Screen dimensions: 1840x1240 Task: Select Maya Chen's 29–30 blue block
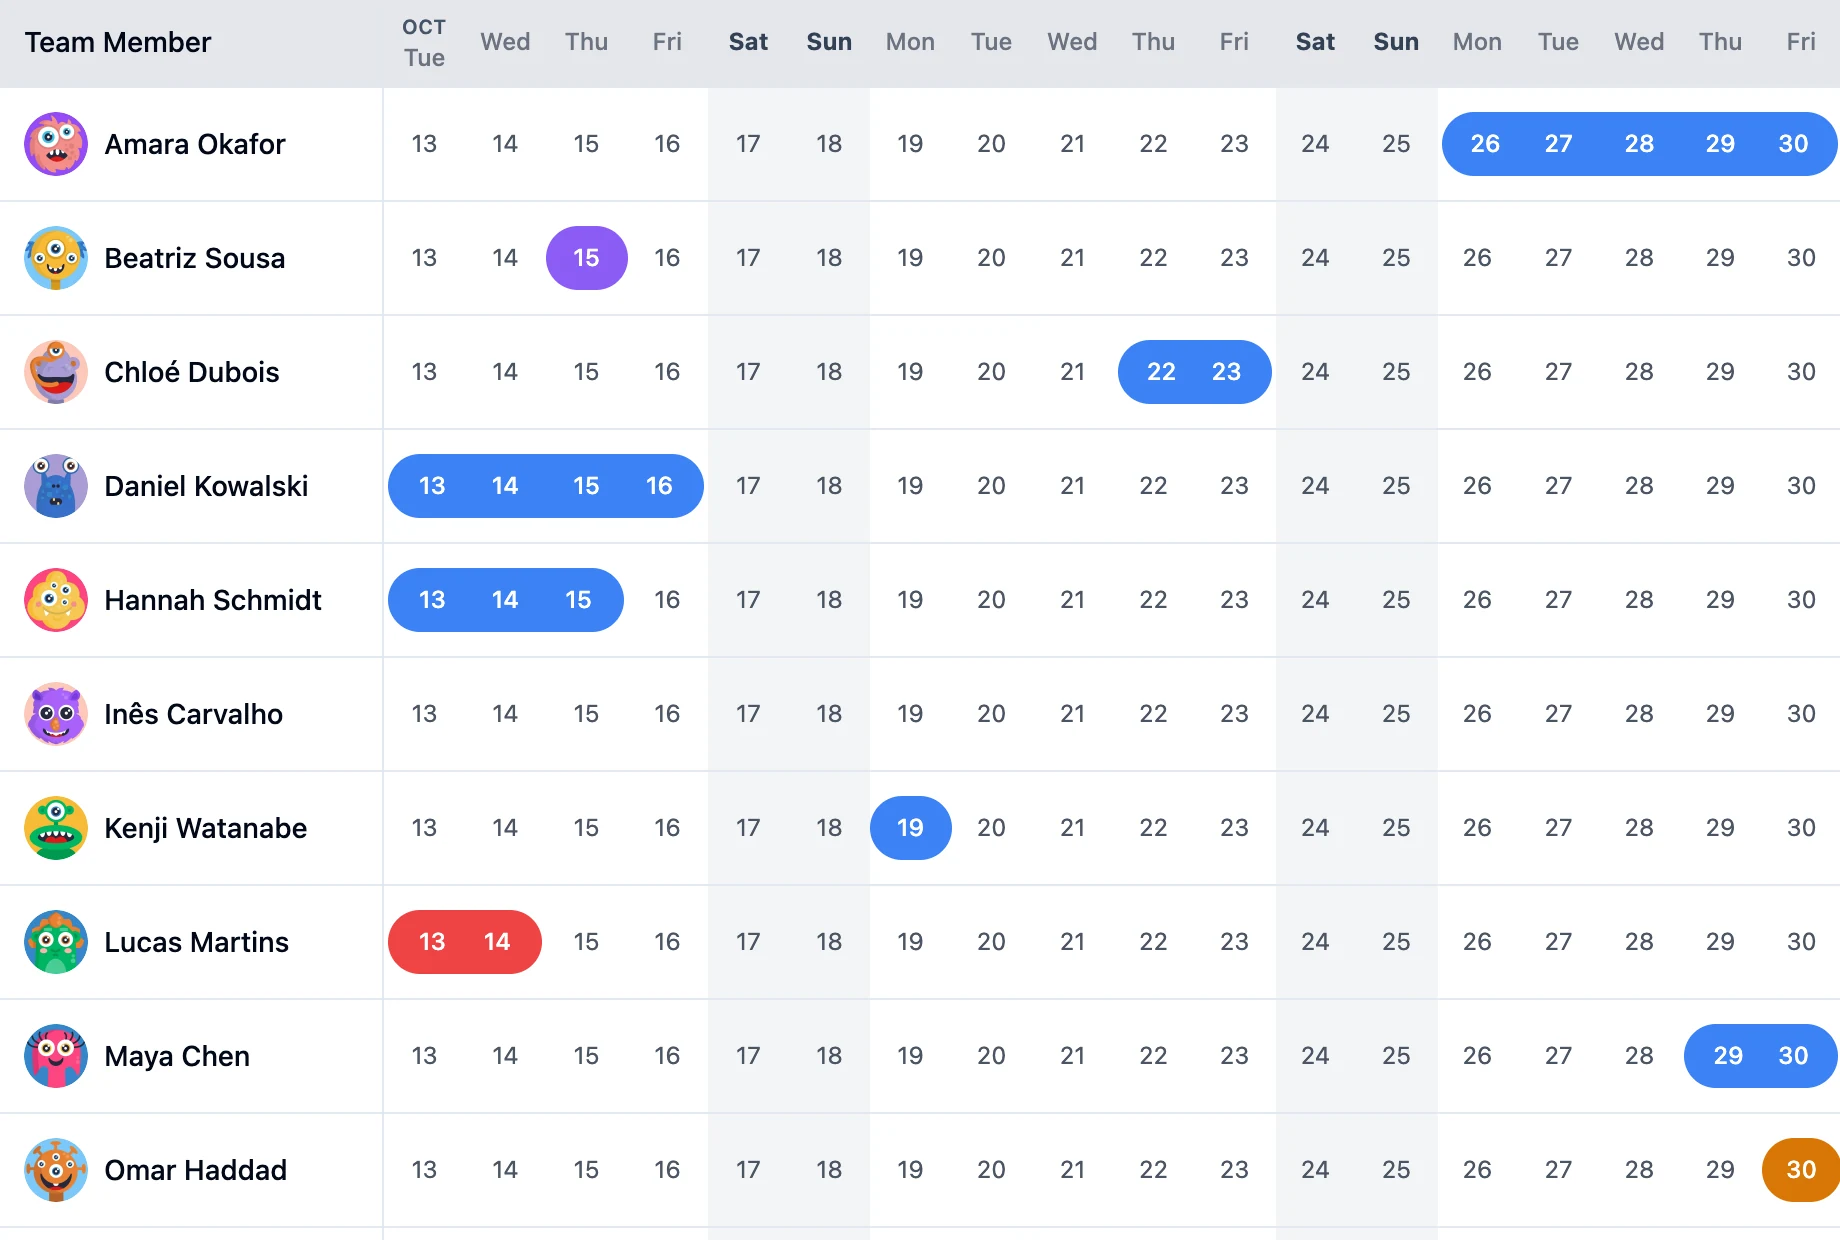[x=1761, y=1056]
